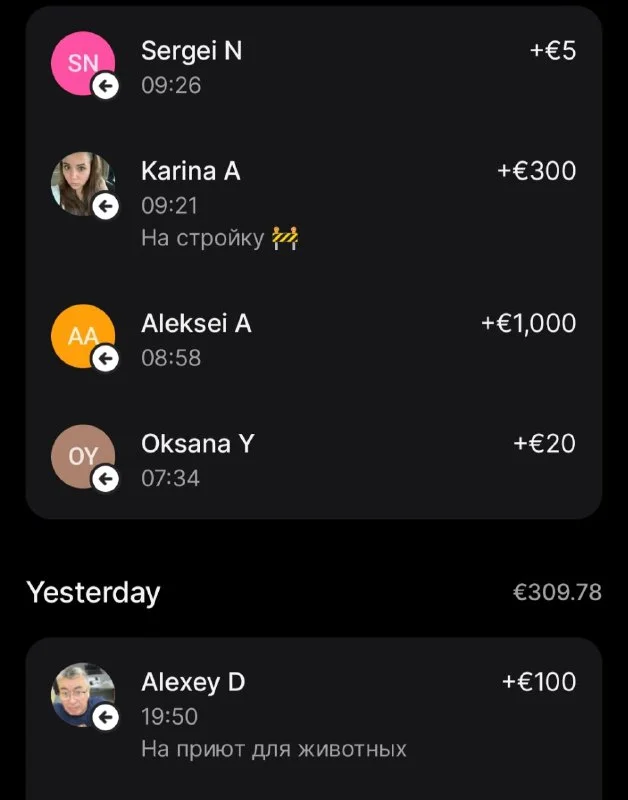628x800 pixels.
Task: Open Oksana Y transaction name
Action: pyautogui.click(x=197, y=443)
